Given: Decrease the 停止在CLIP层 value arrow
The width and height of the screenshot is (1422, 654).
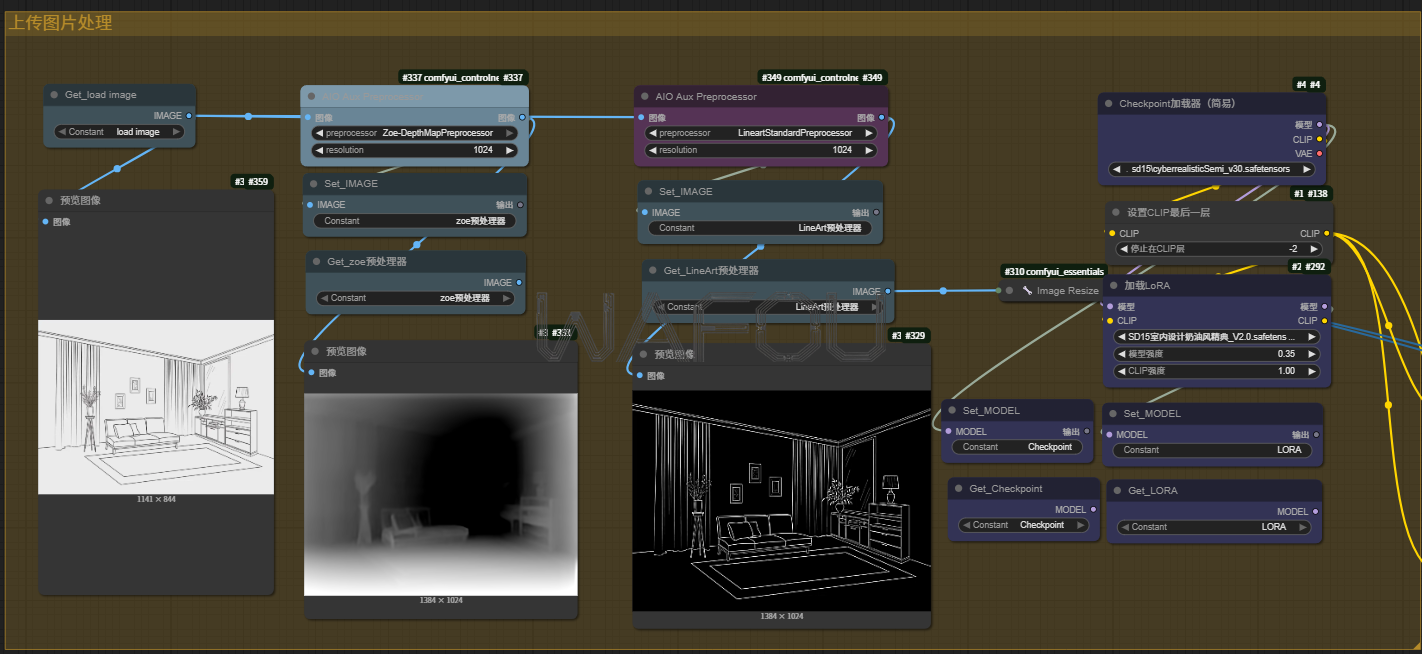Looking at the screenshot, I should (x=1123, y=249).
